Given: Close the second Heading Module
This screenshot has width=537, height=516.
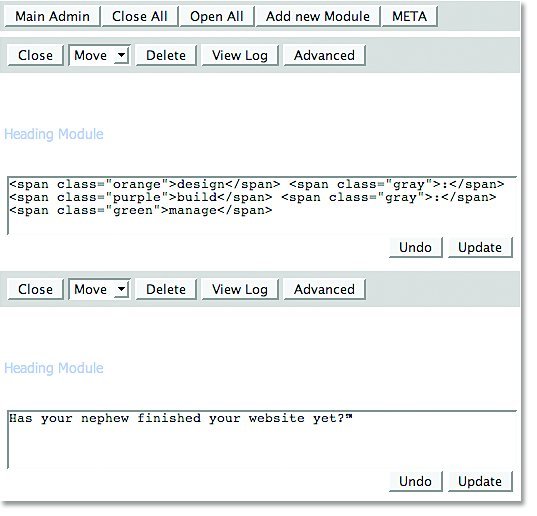Looking at the screenshot, I should [36, 289].
